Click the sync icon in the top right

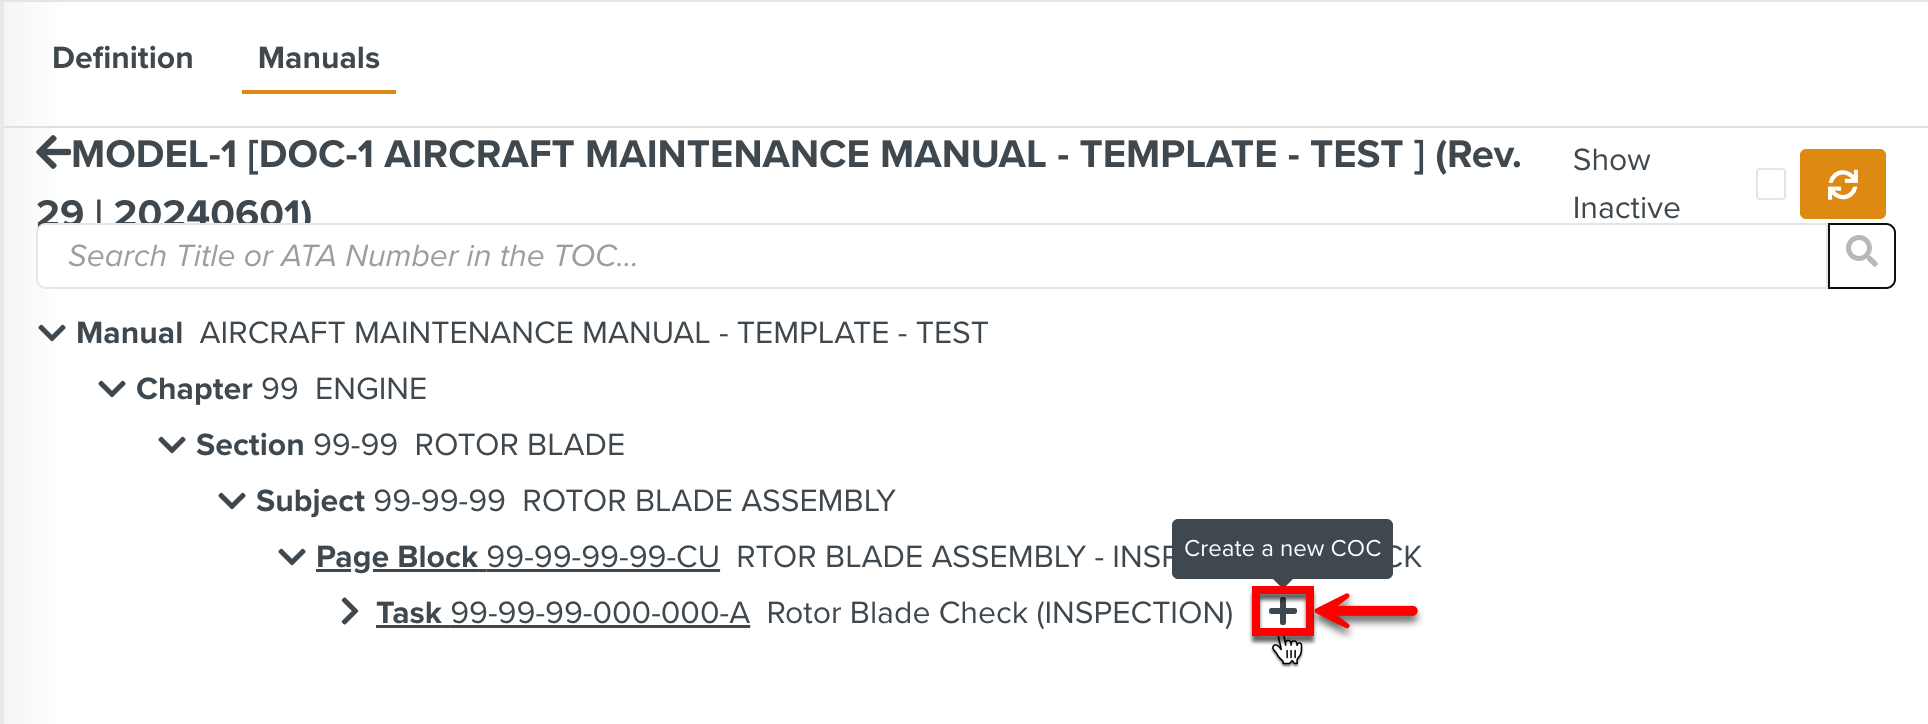click(x=1843, y=184)
